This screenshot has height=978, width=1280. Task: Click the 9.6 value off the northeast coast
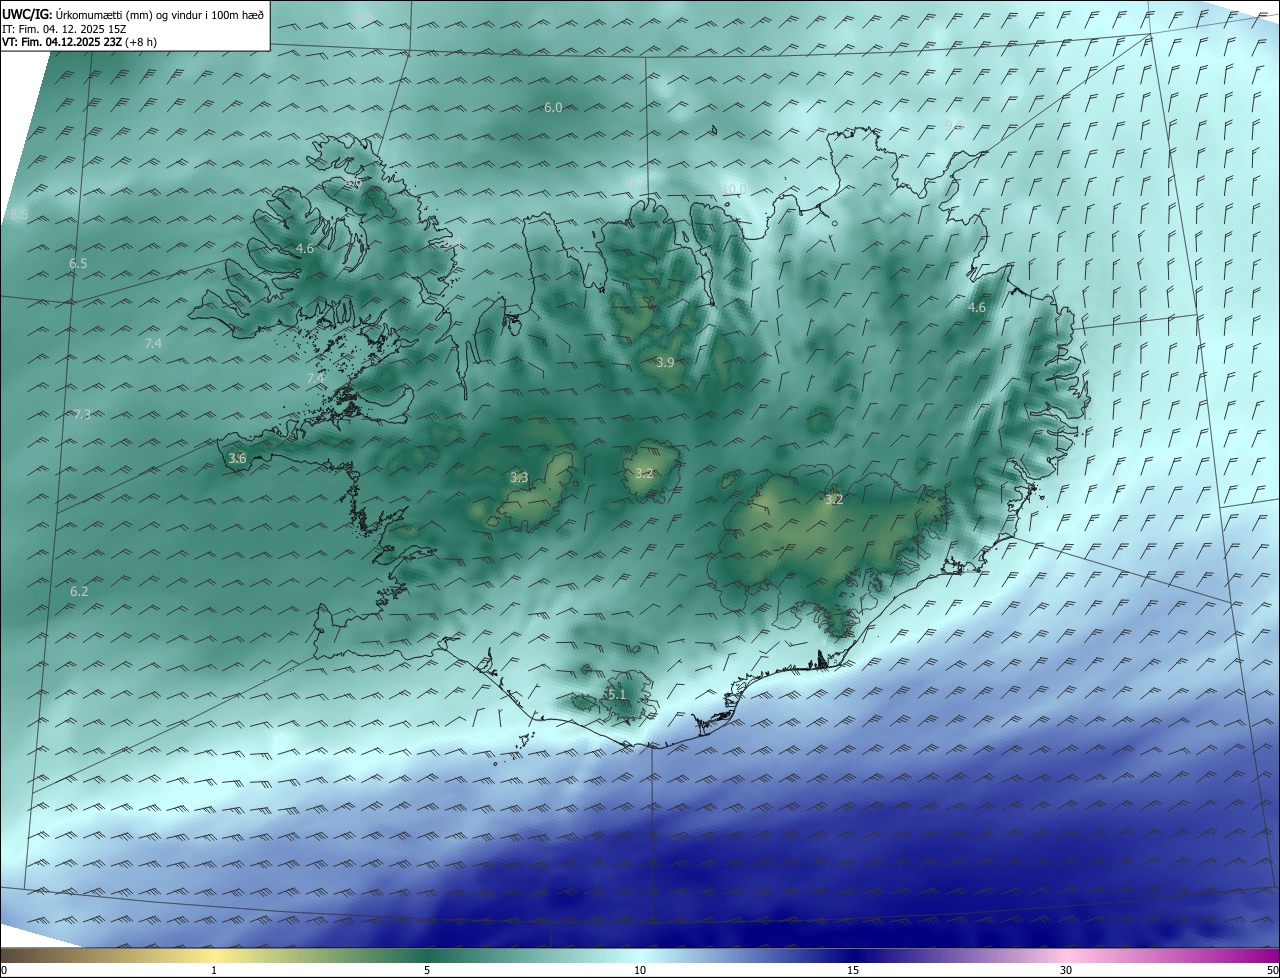coord(954,125)
